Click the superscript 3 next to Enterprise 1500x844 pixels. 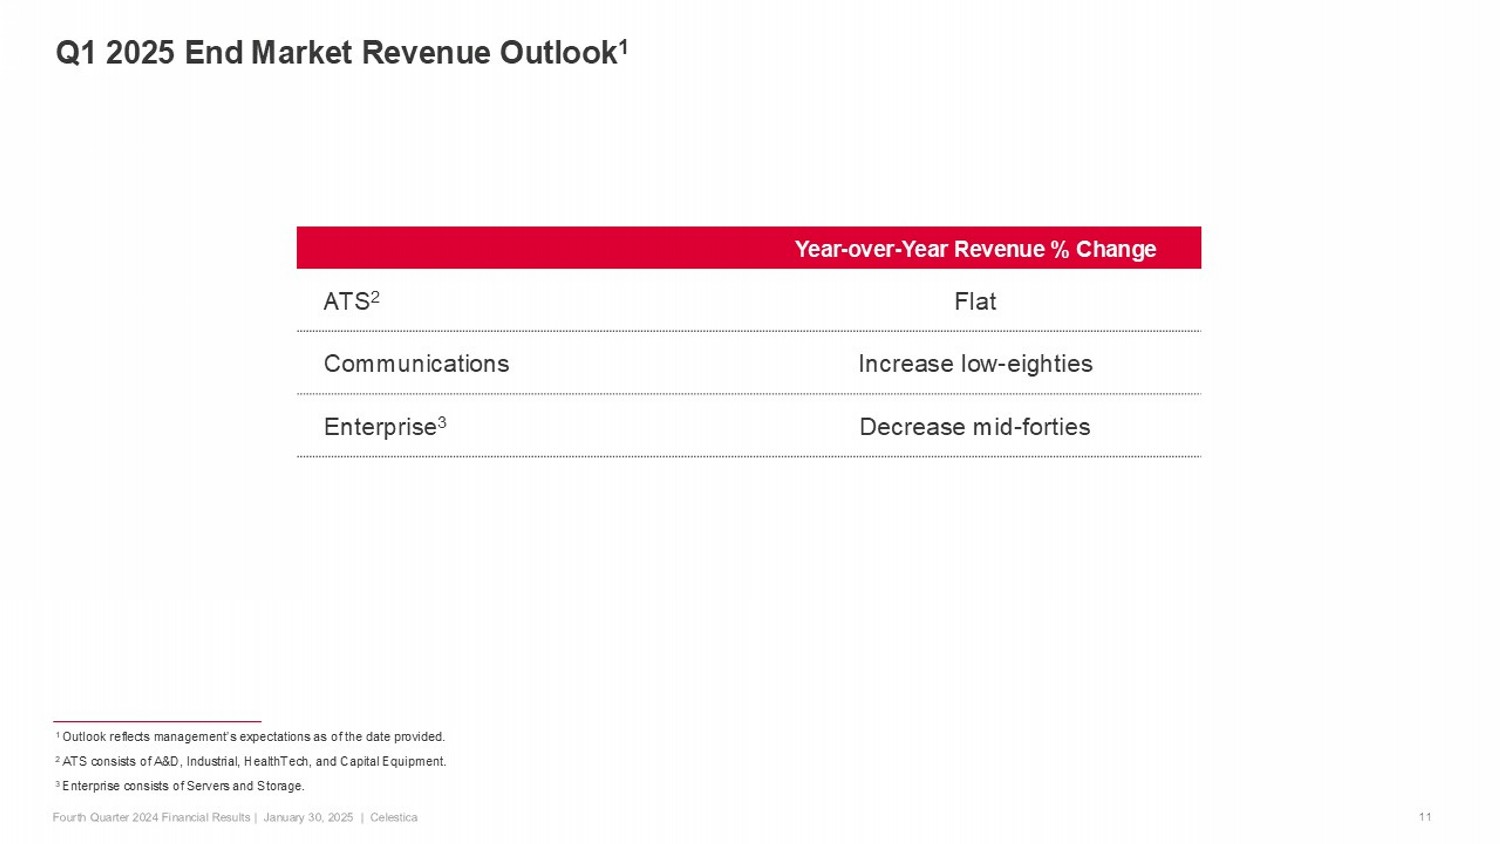442,422
